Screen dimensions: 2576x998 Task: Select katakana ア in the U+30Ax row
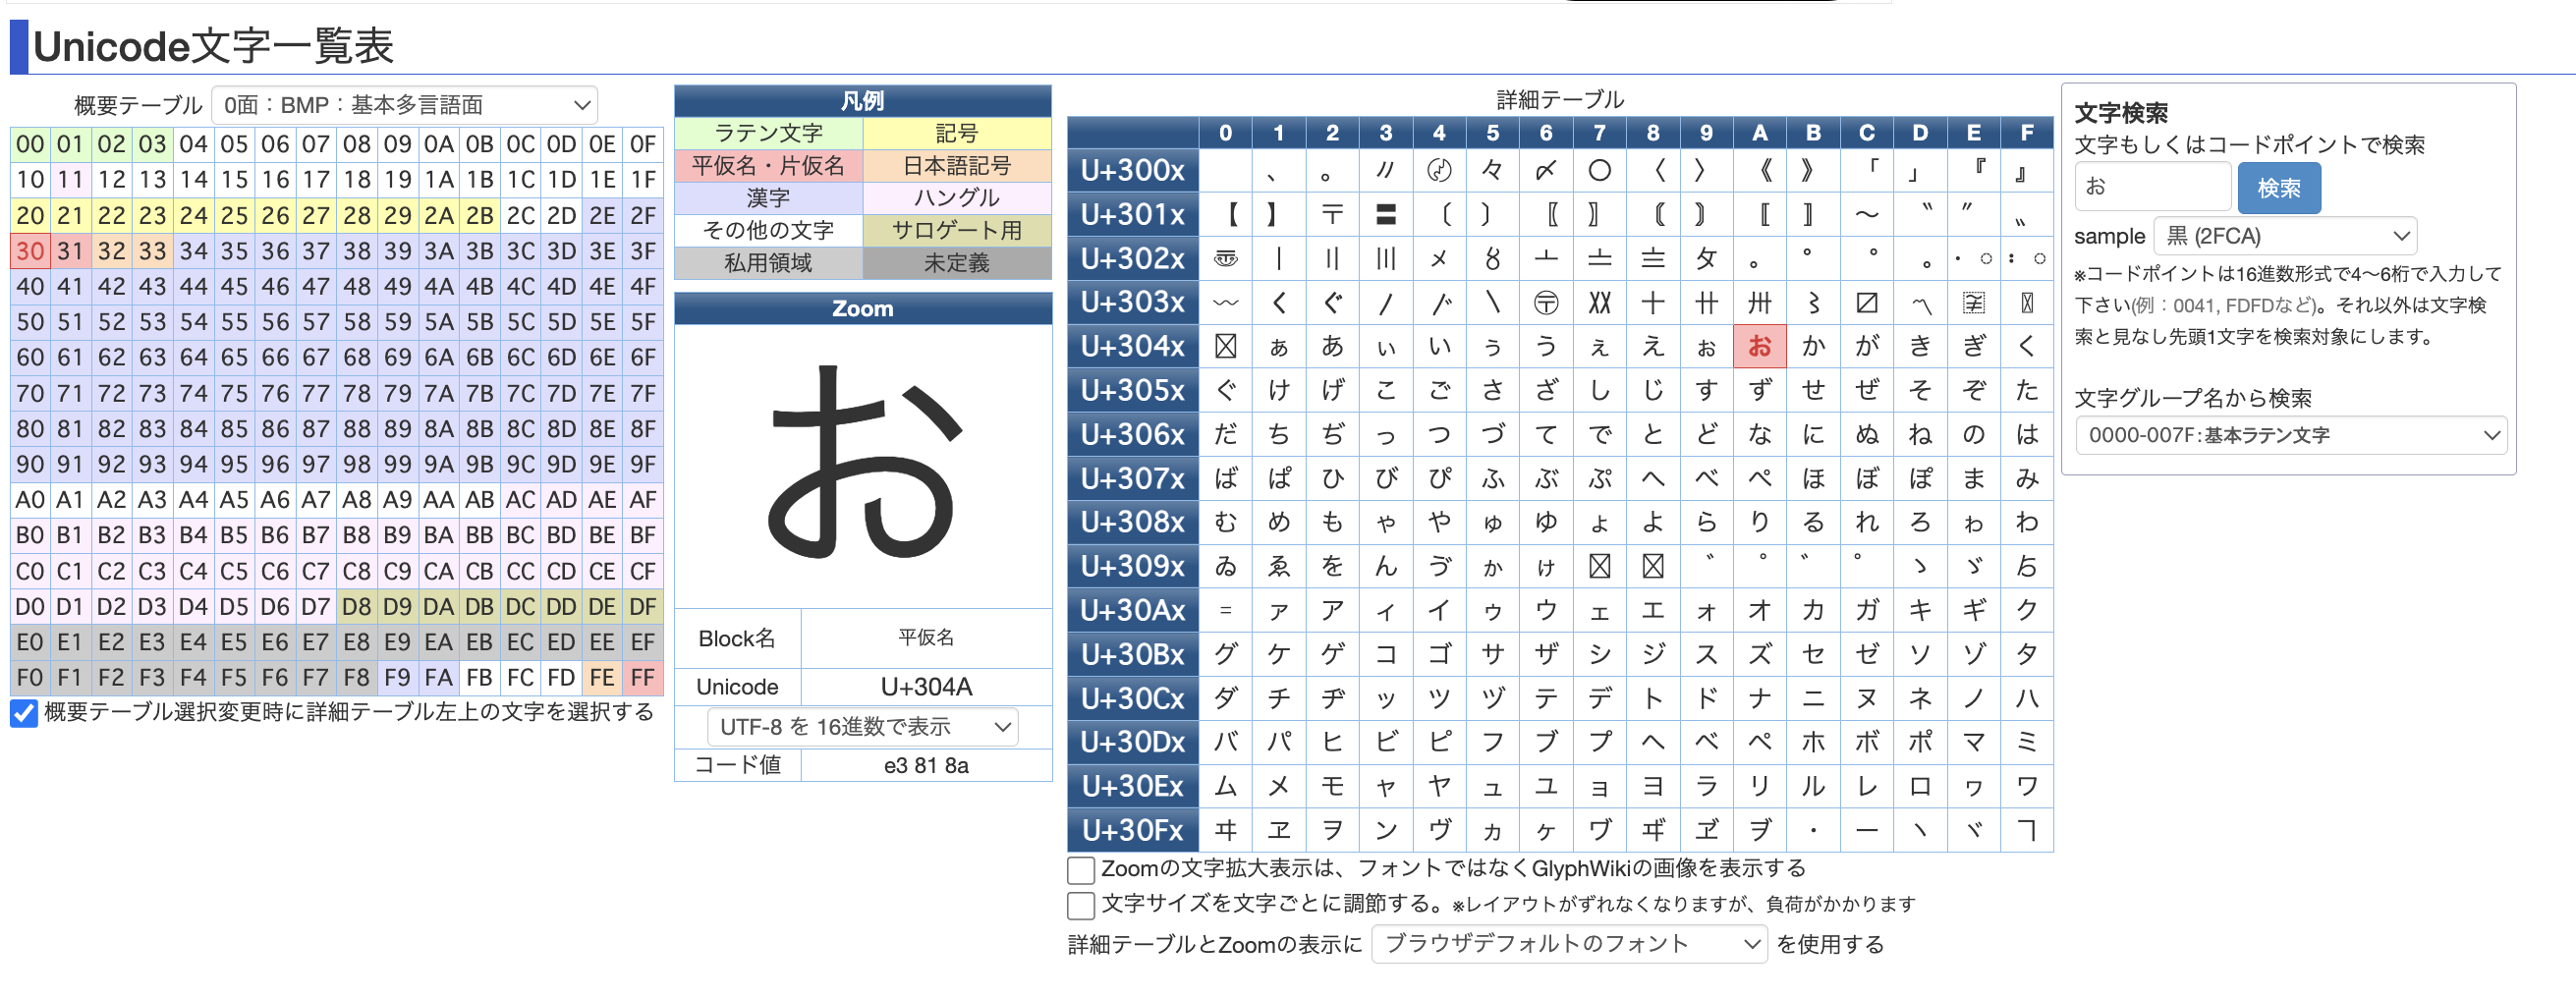tap(1333, 610)
